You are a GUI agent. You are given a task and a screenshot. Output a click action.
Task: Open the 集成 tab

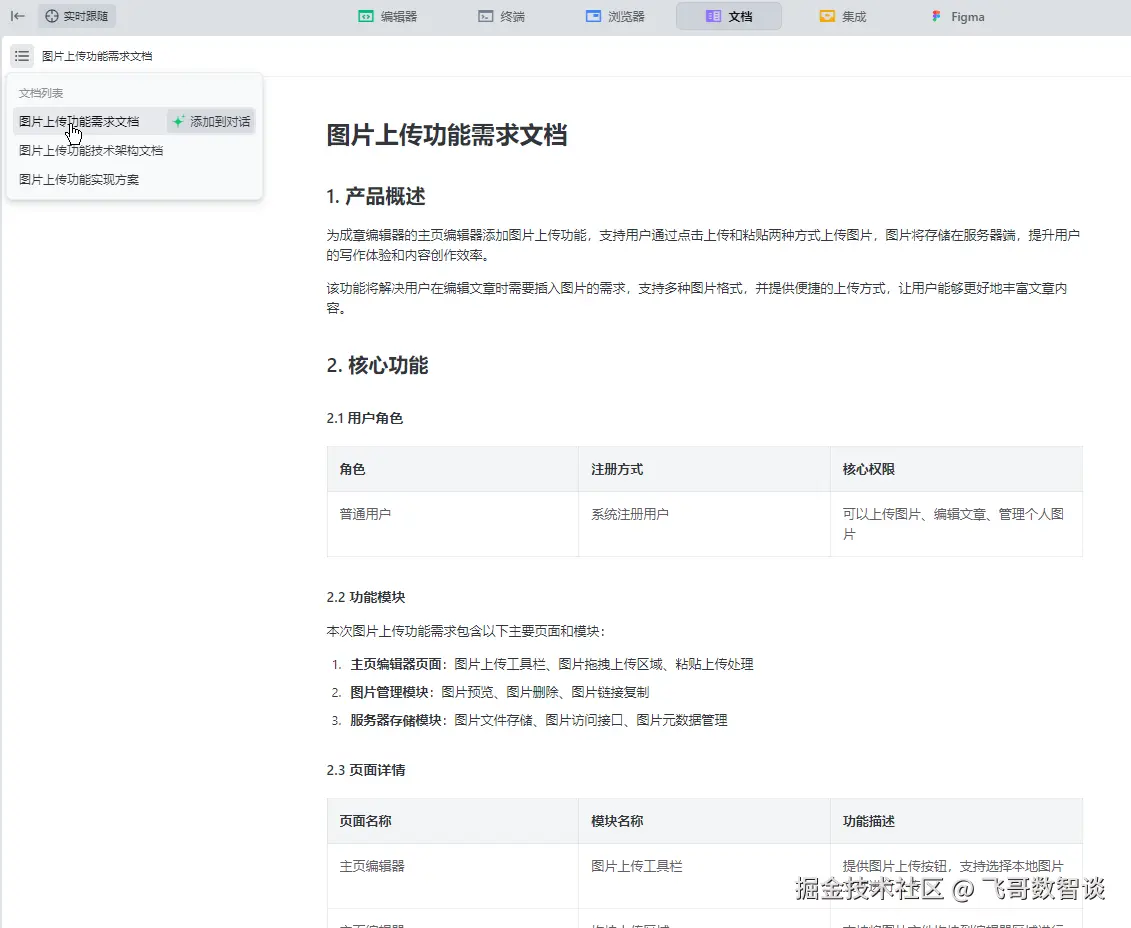842,16
